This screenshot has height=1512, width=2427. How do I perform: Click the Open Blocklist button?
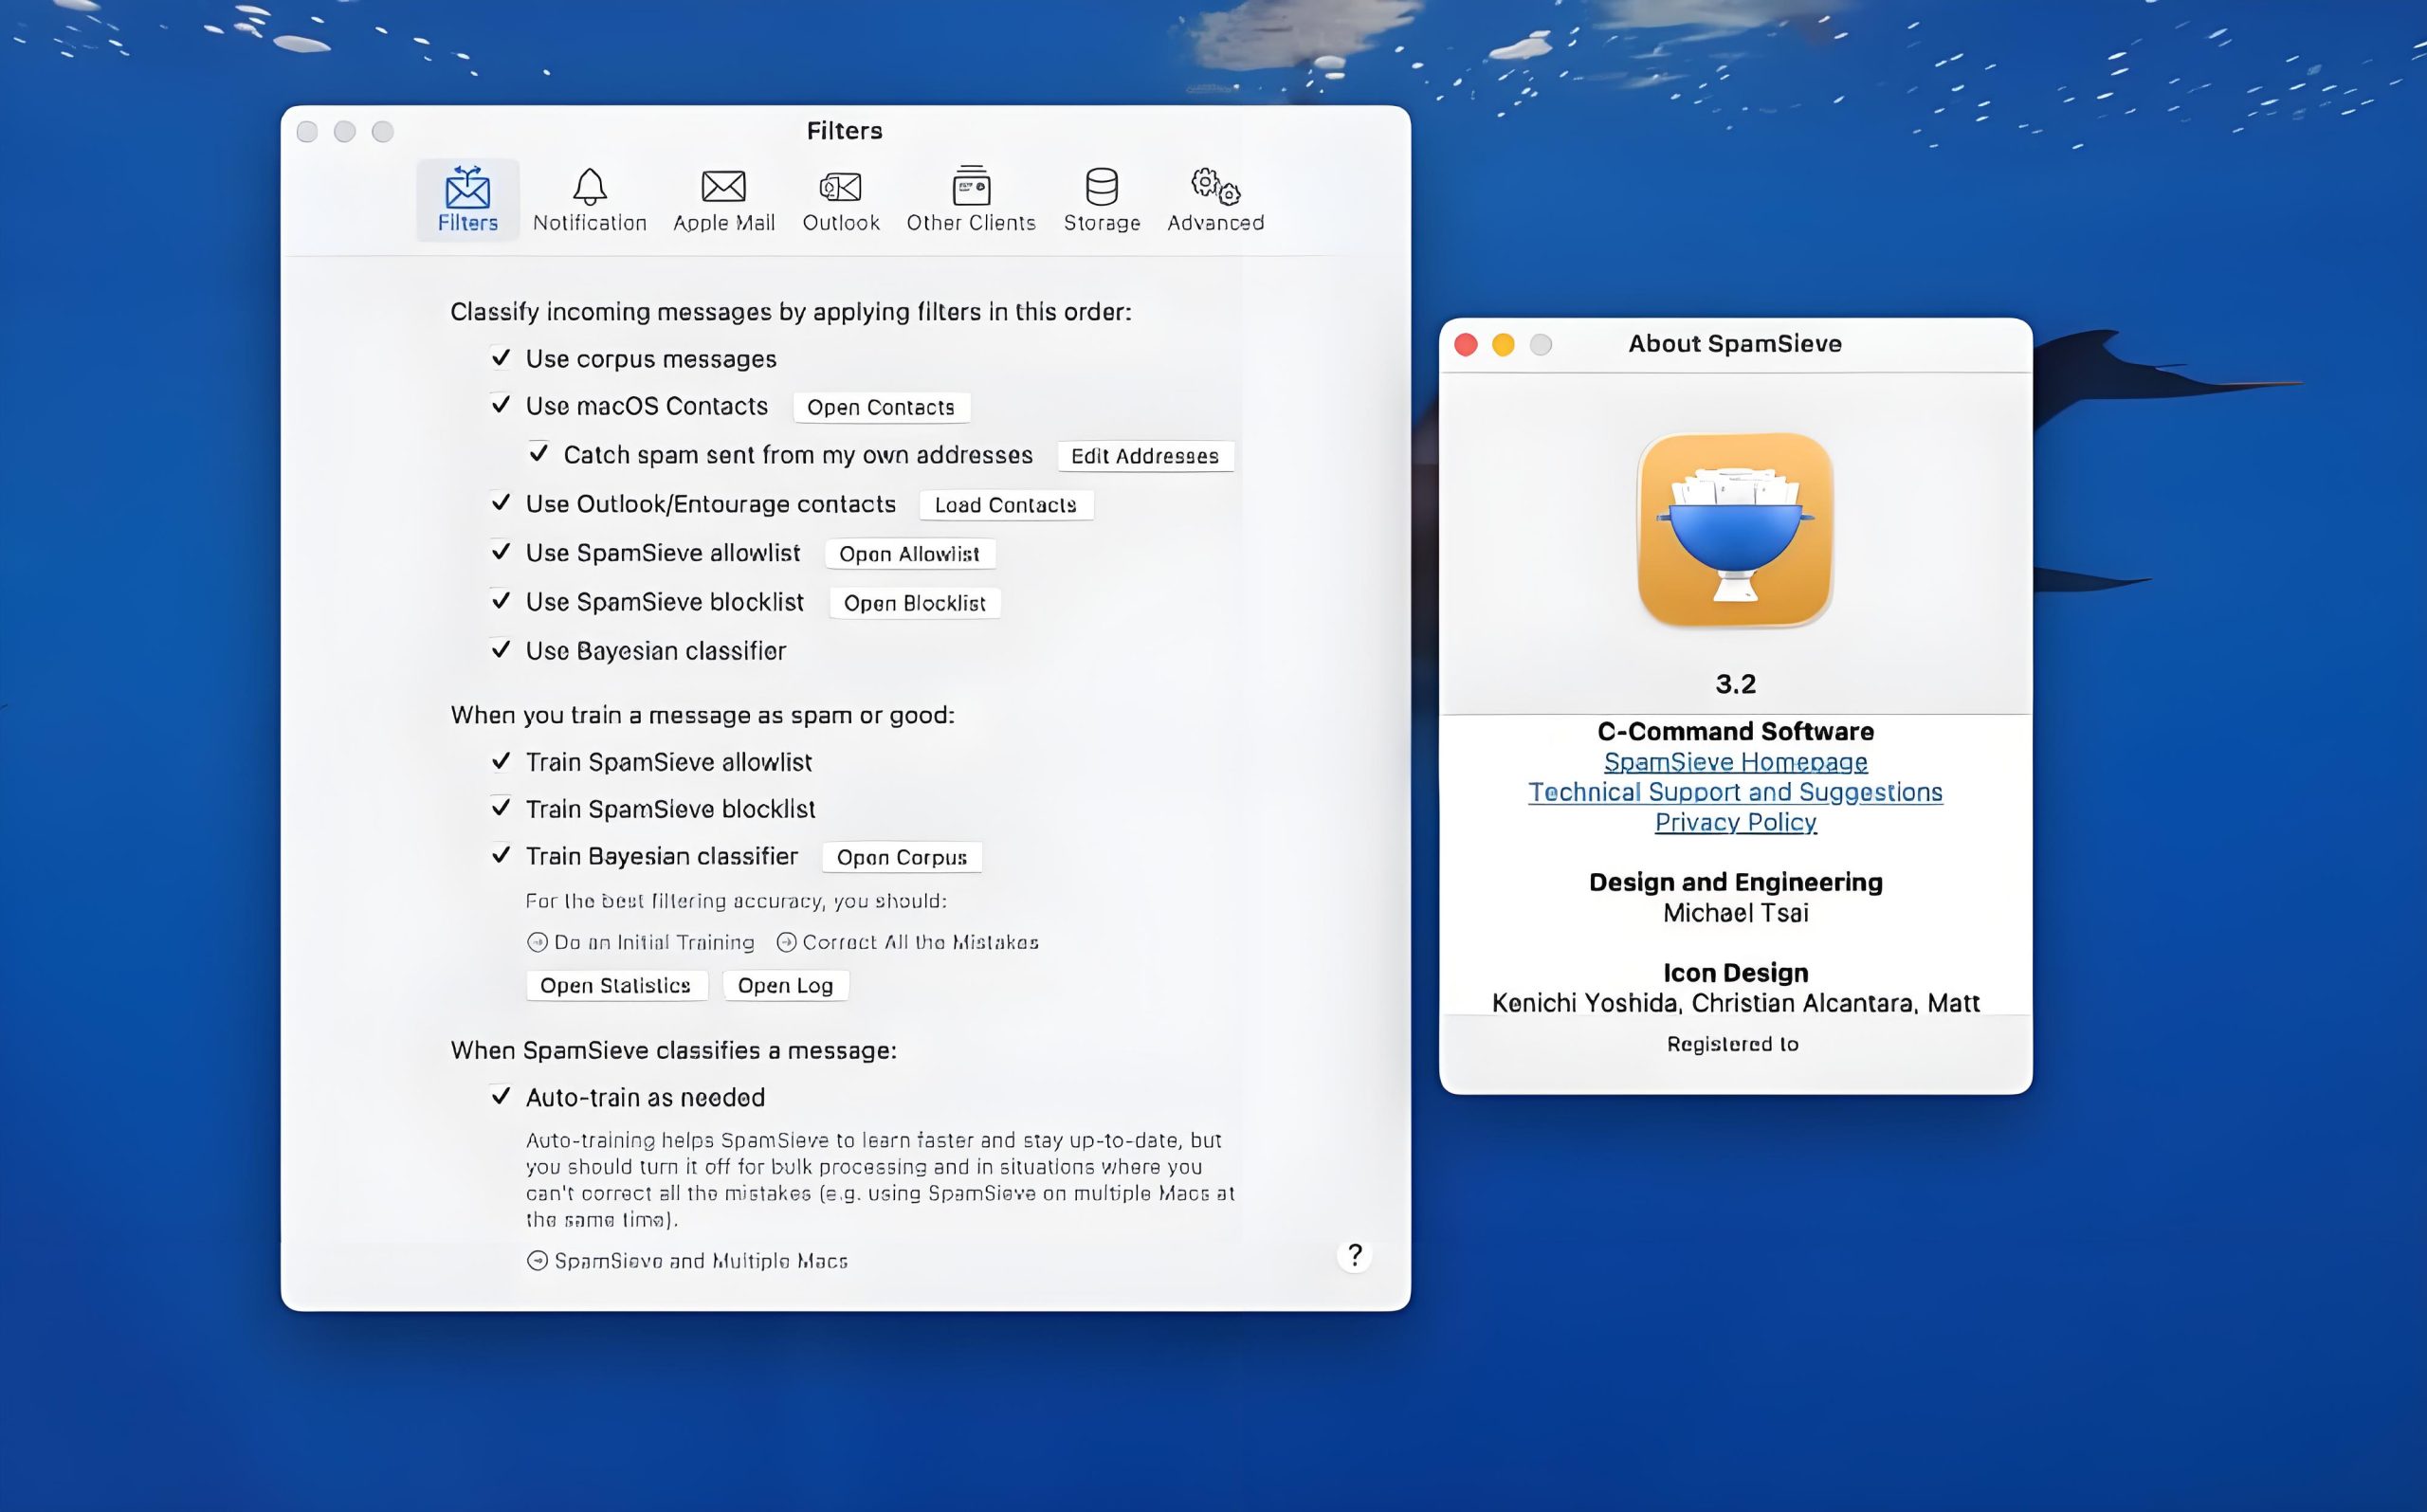click(x=914, y=603)
